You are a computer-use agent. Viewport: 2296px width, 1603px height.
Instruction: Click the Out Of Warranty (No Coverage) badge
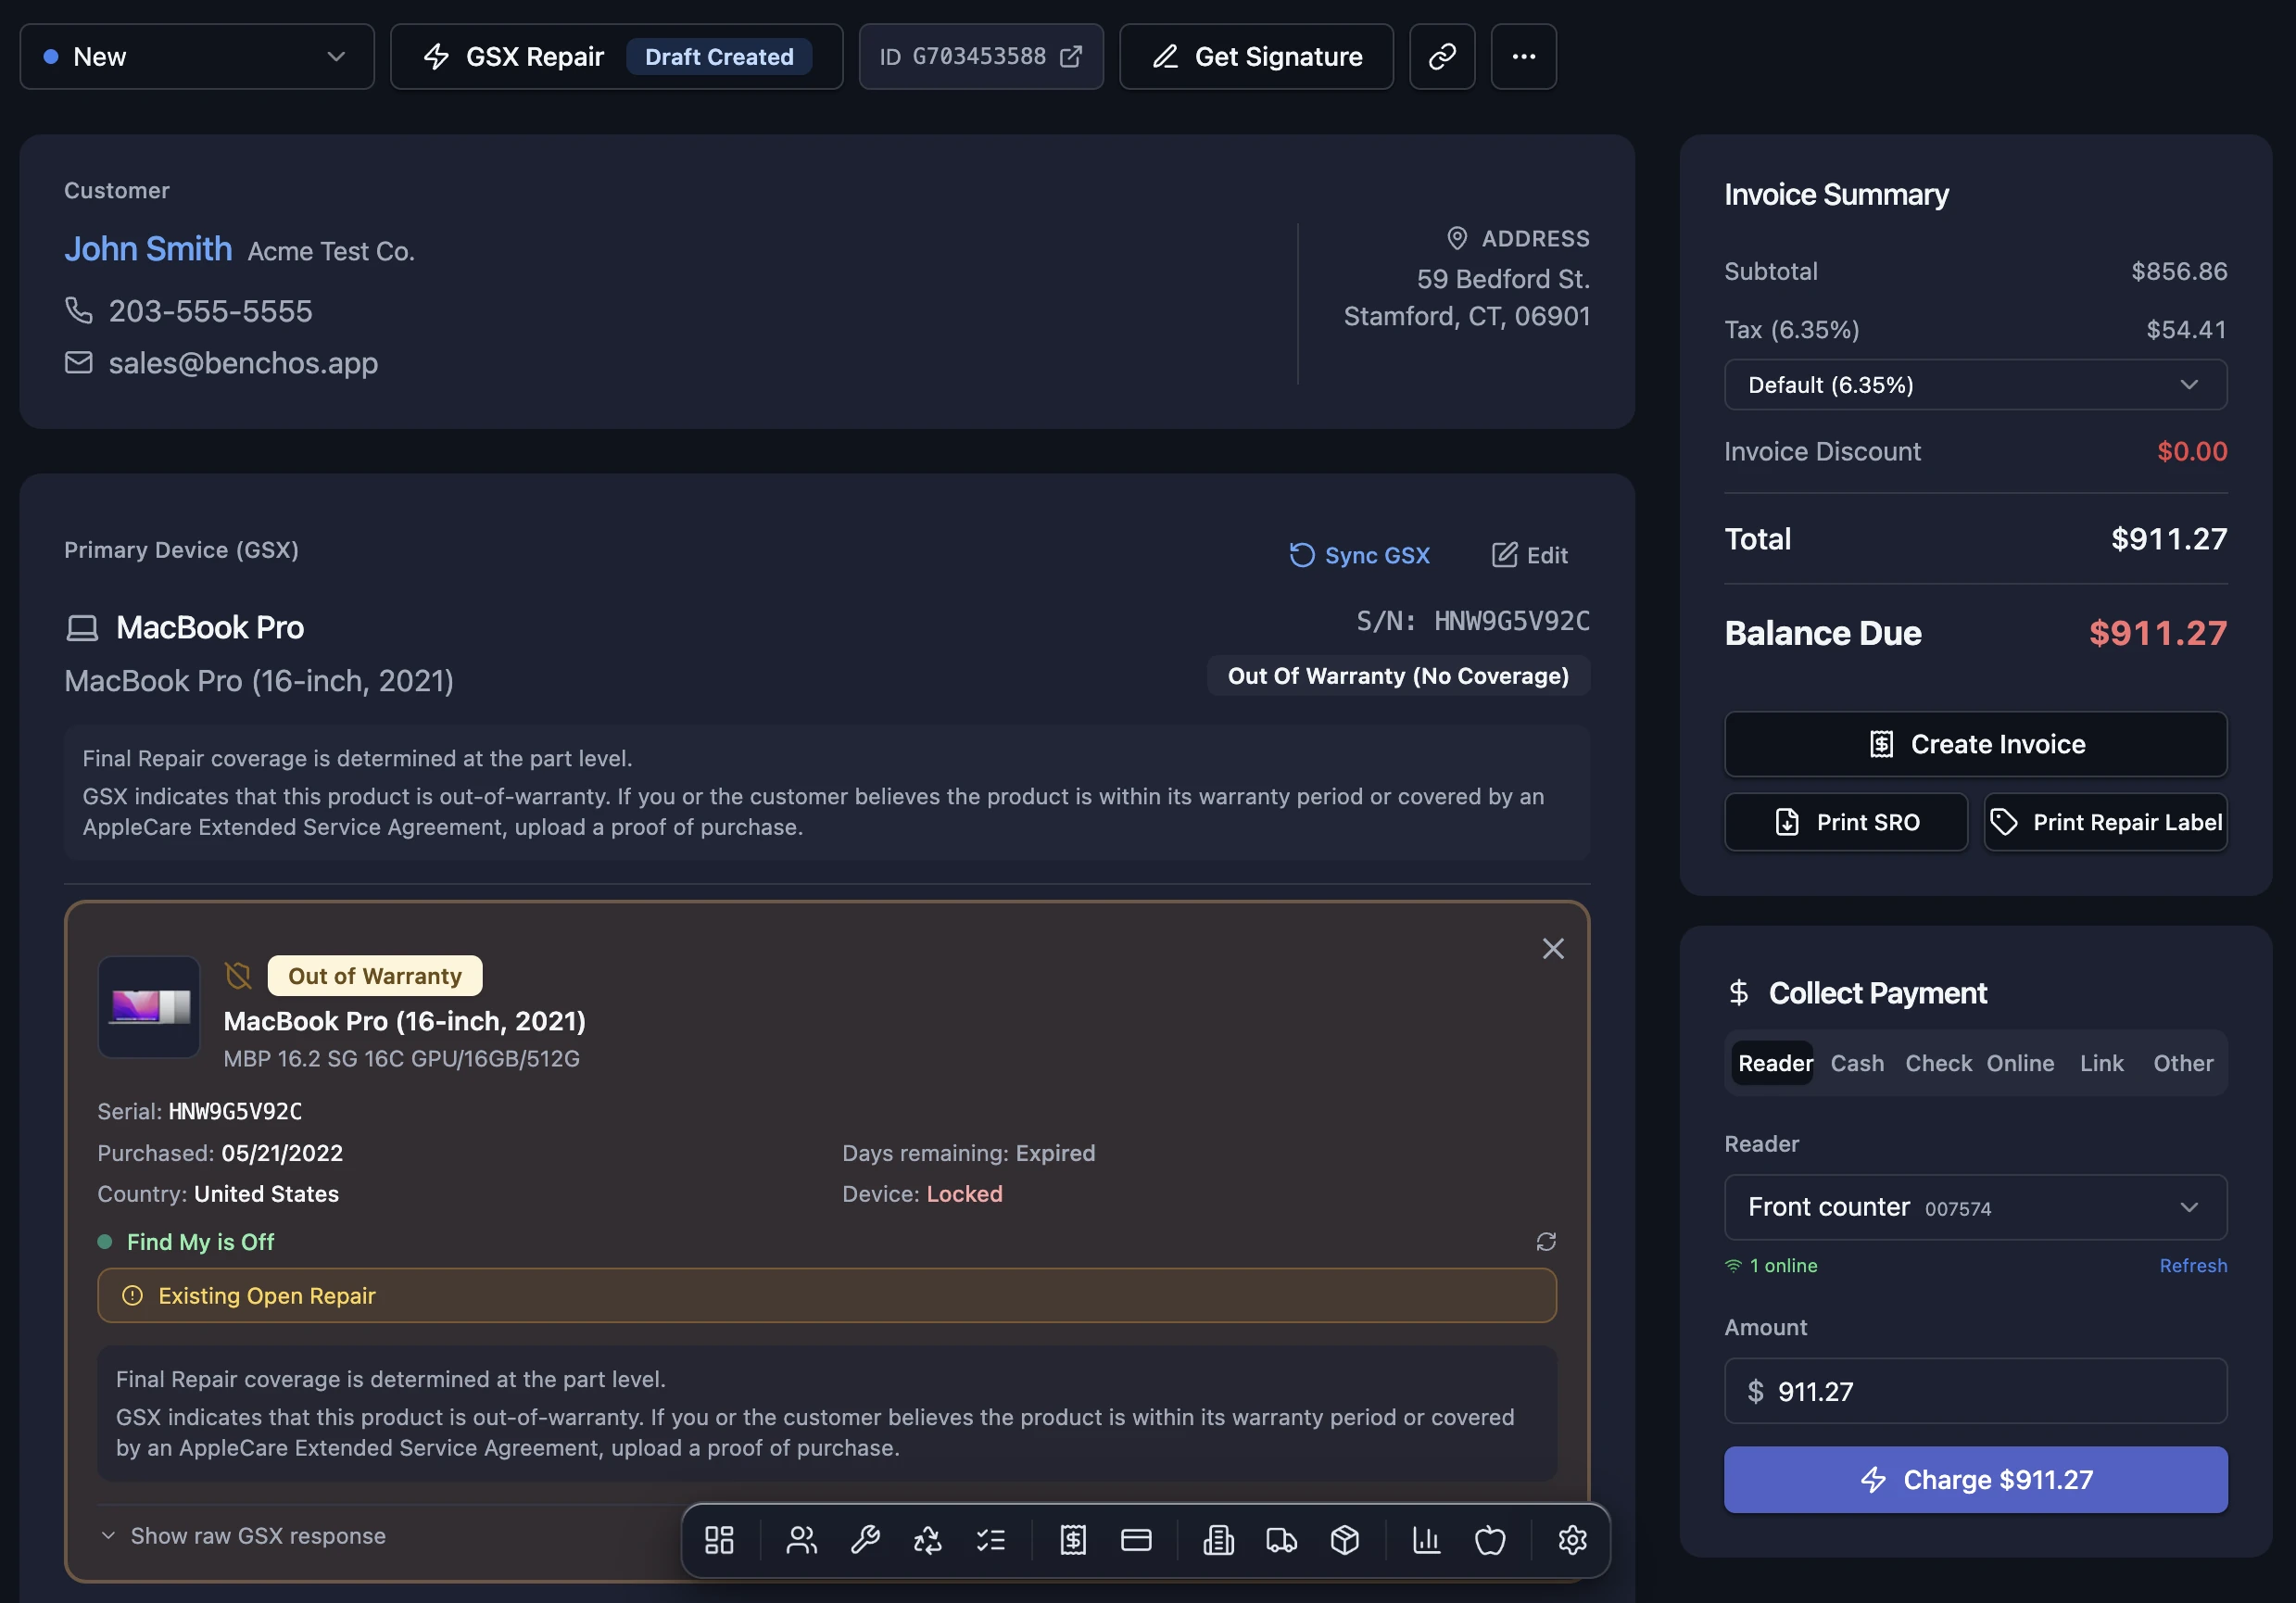click(1398, 676)
